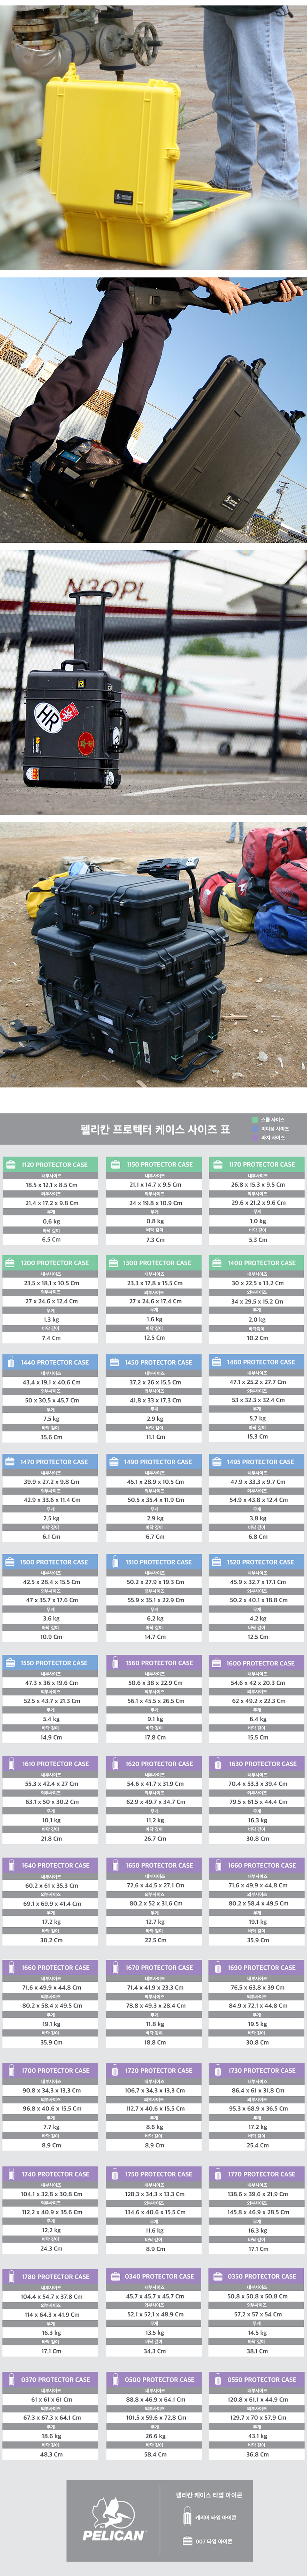307x2576 pixels.
Task: Click the PELICAN wordmark text in footer
Action: point(113,2536)
